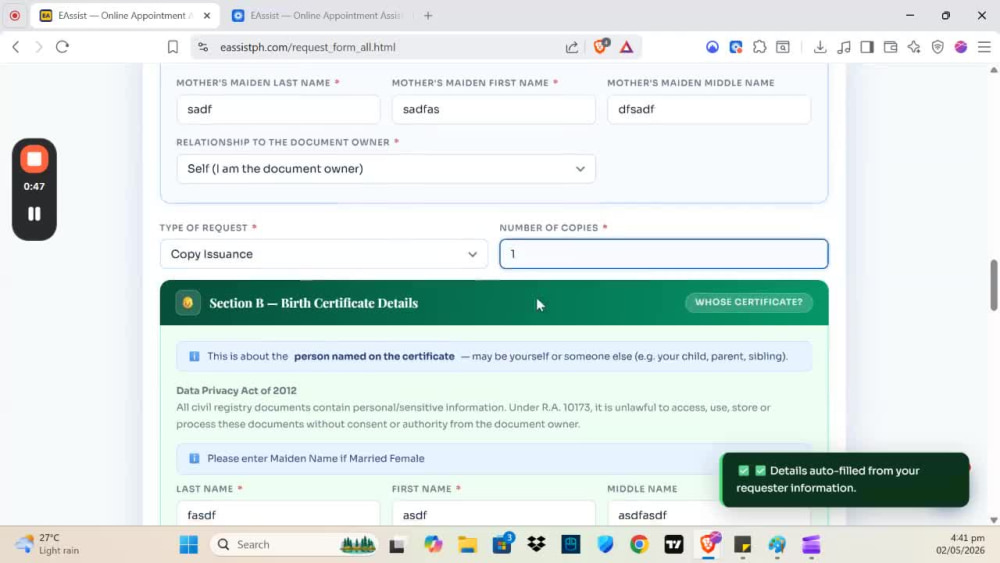
Task: Open the downloads icon
Action: coord(820,47)
